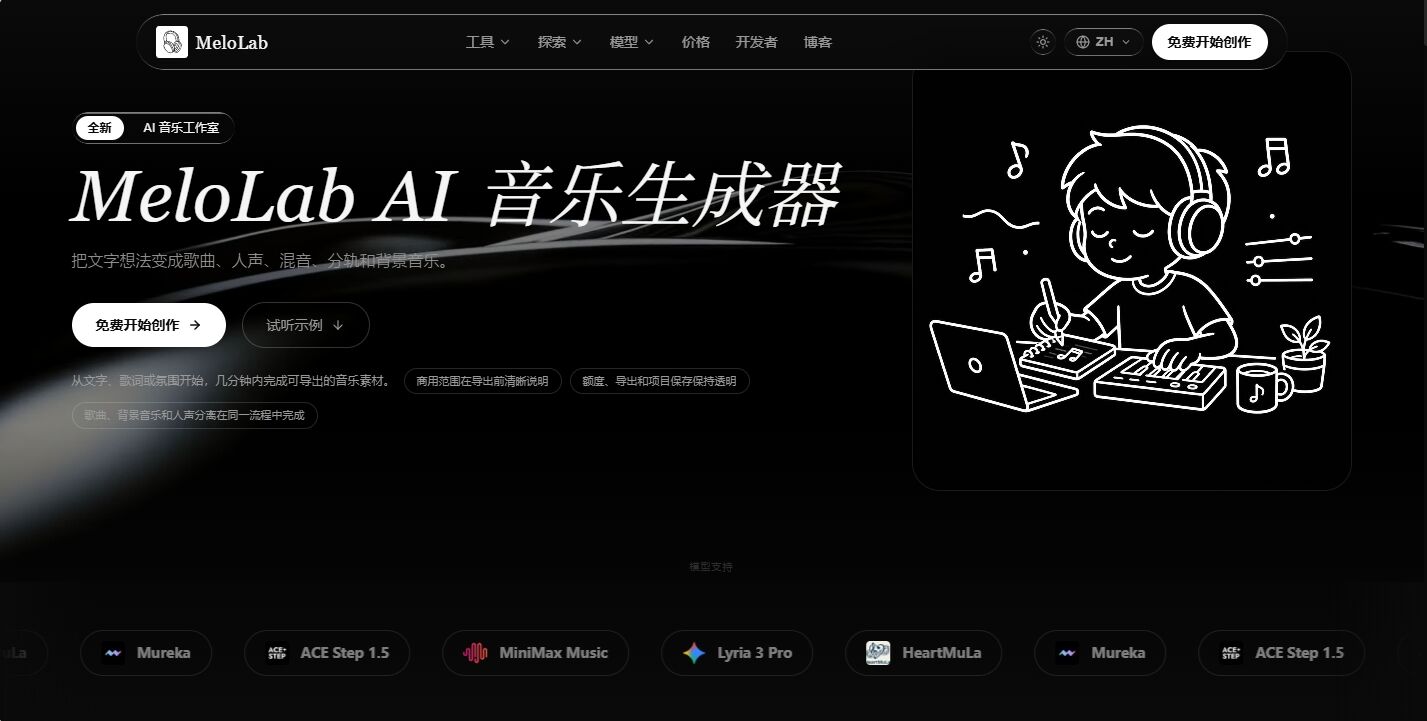
Task: Click the 试听示例 down-arrow button
Action: click(306, 325)
